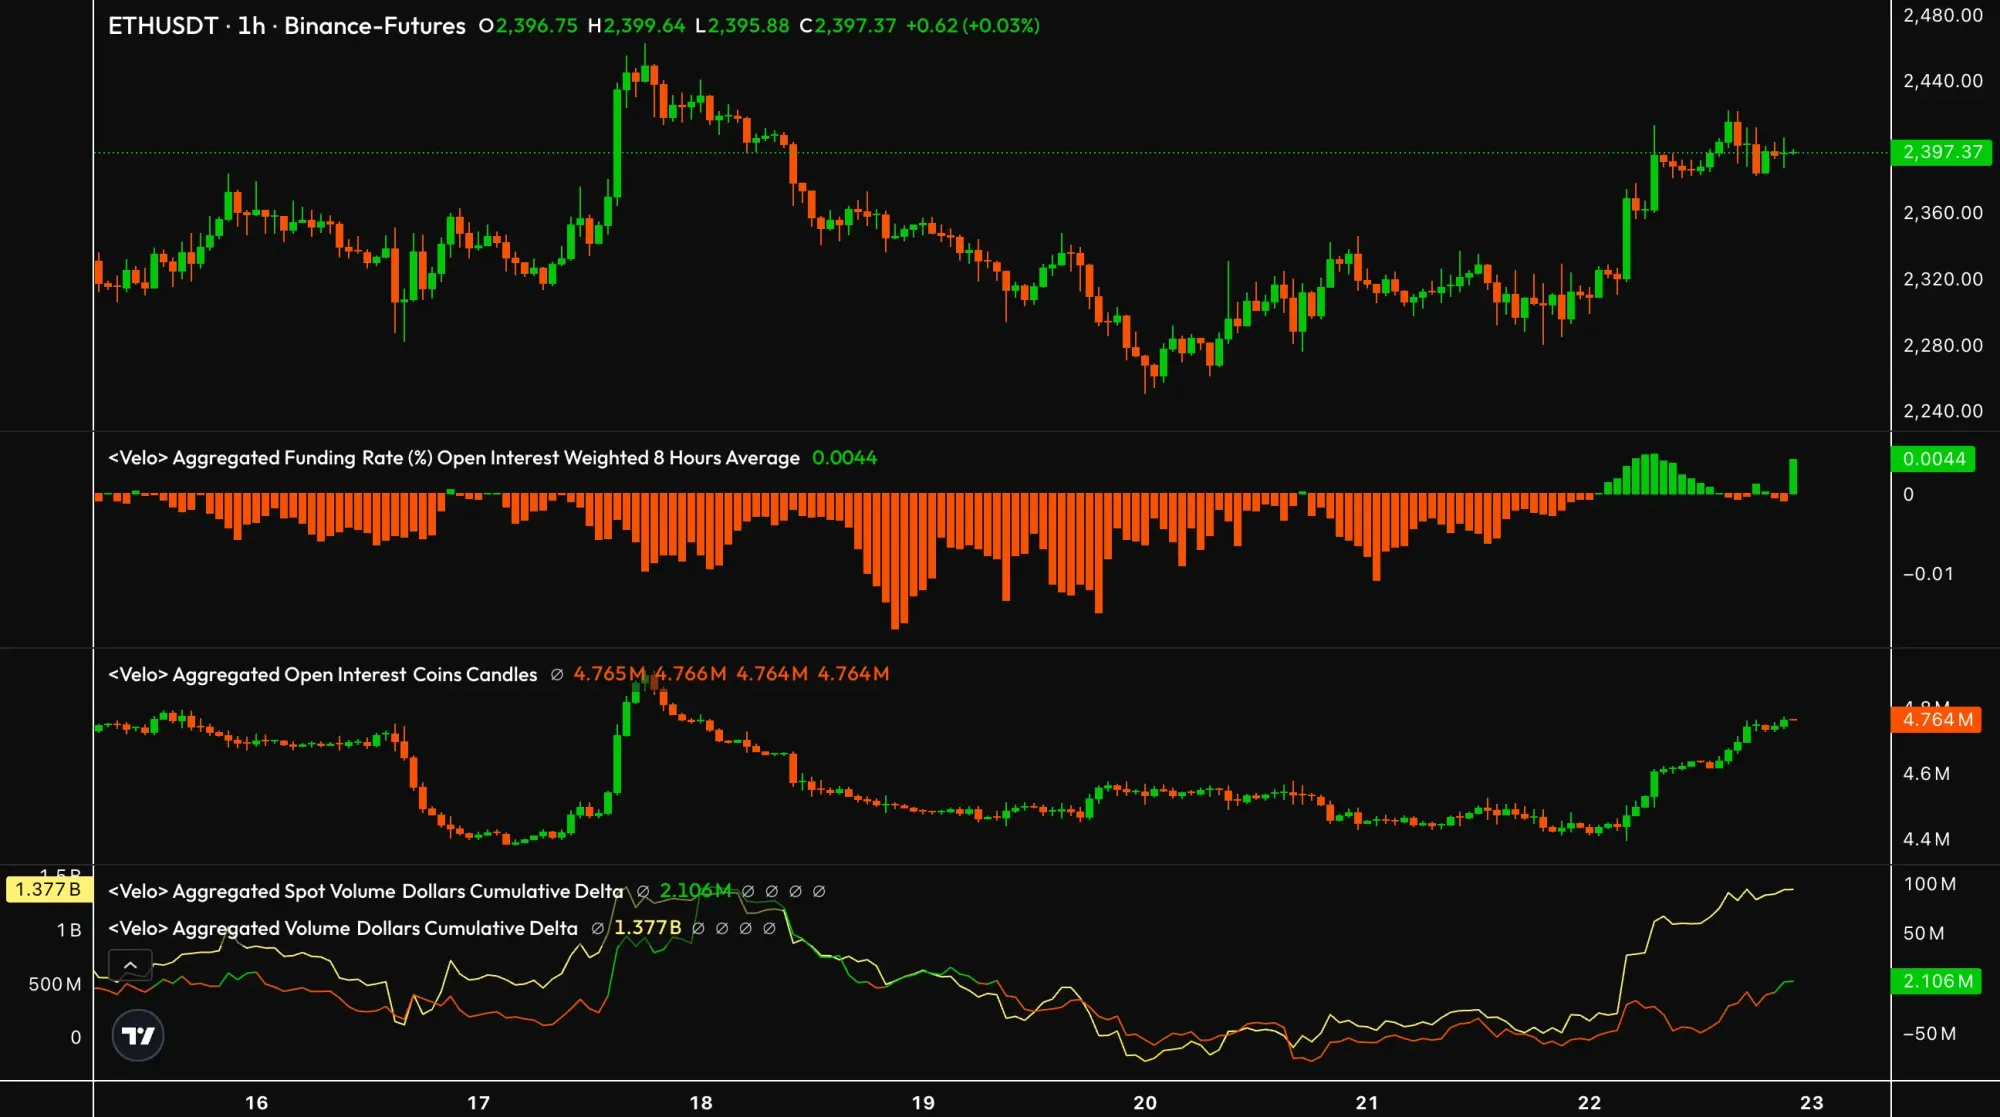Viewport: 2000px width, 1117px height.
Task: Collapse the indicator legend with chevron
Action: [130, 965]
